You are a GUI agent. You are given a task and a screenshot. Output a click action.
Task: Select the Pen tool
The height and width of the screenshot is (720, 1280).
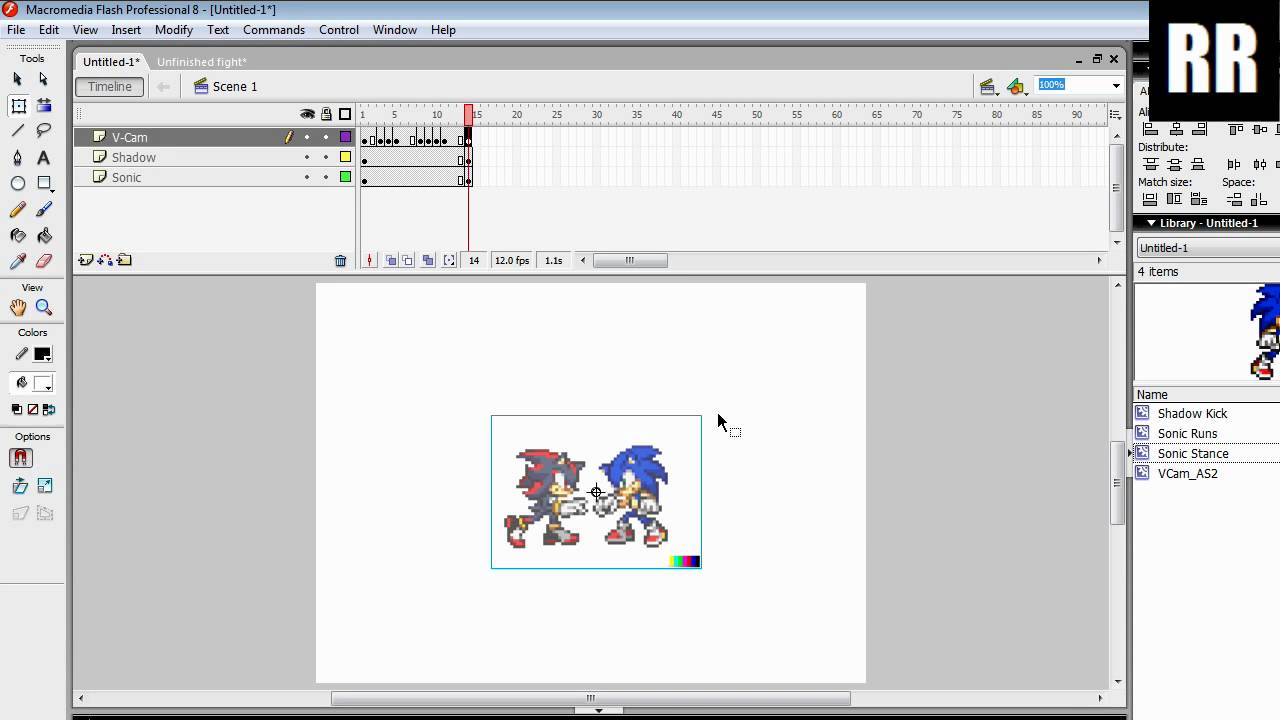[17, 158]
